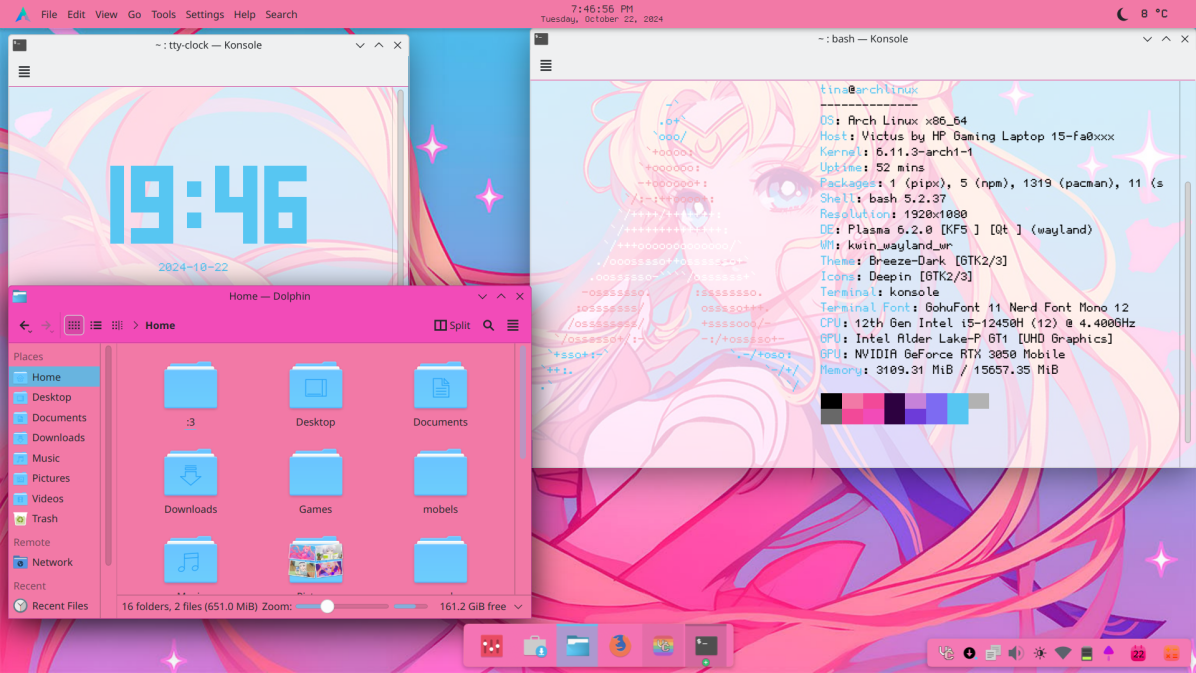Screen dimensions: 1196x673
Task: Launch Firefox from the dock
Action: pos(620,646)
